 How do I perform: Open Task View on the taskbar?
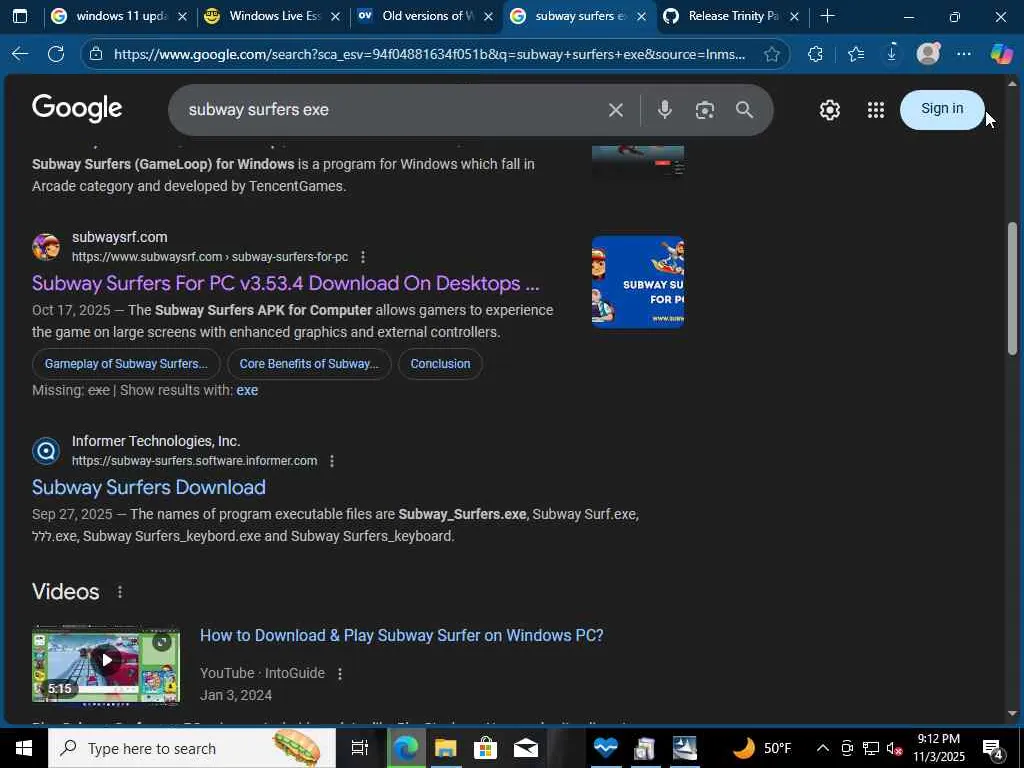pyautogui.click(x=359, y=748)
